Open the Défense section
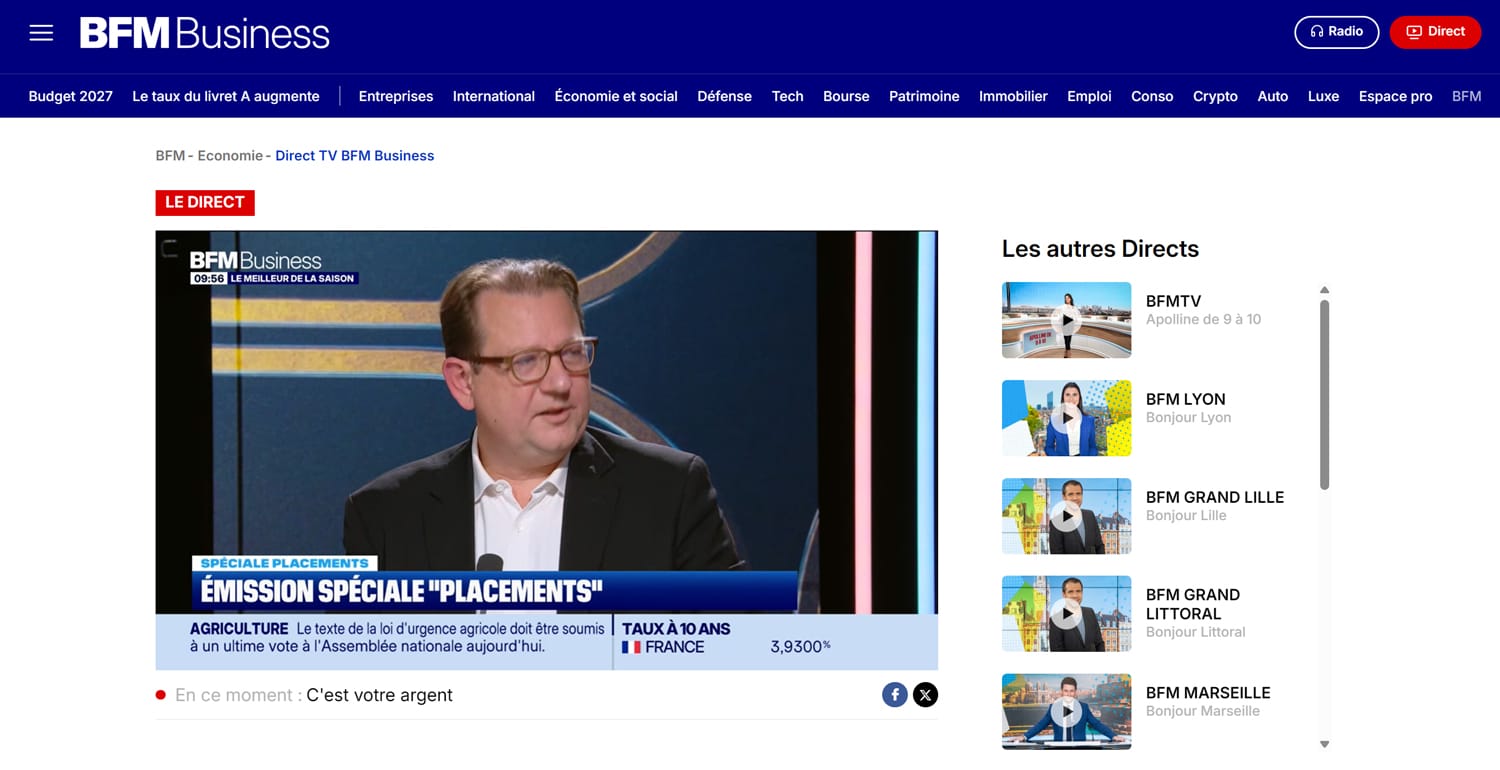Screen dimensions: 1500x770 coord(724,96)
